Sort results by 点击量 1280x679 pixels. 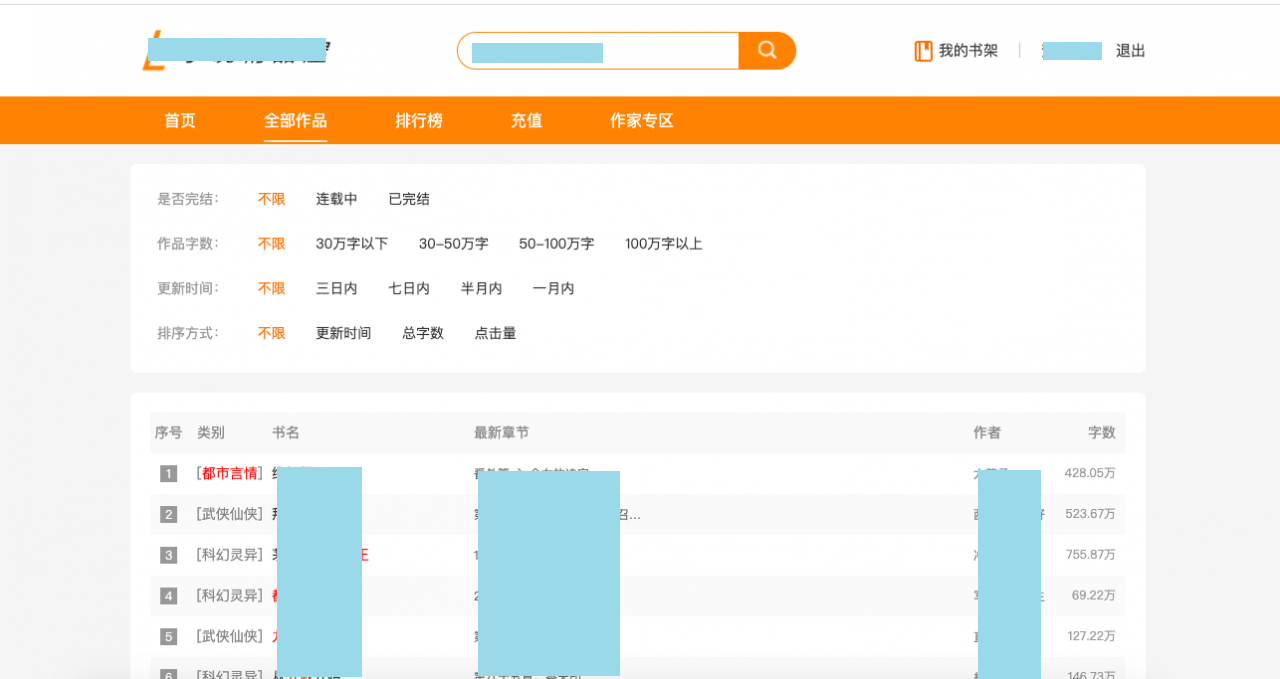pyautogui.click(x=495, y=334)
